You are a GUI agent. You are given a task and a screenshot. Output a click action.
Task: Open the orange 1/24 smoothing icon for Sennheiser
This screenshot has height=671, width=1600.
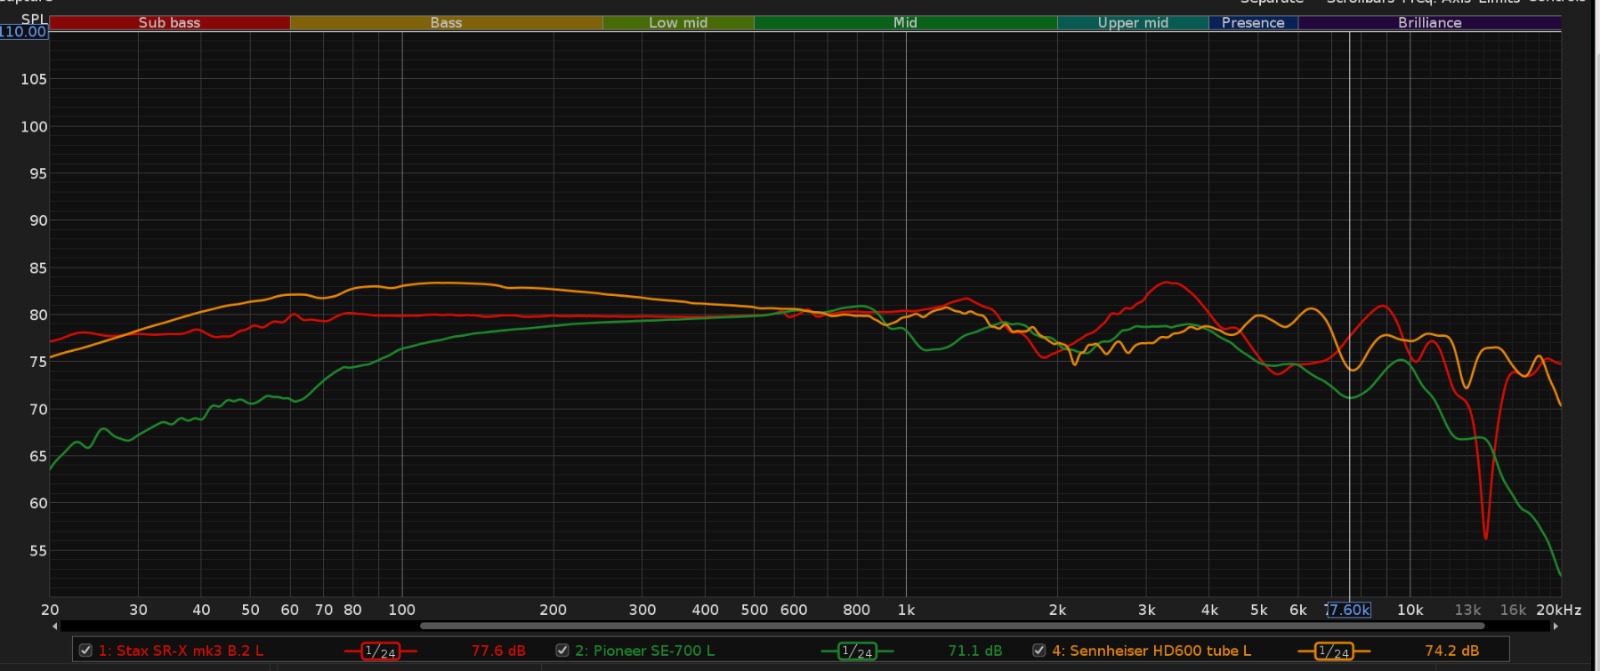(x=1334, y=651)
